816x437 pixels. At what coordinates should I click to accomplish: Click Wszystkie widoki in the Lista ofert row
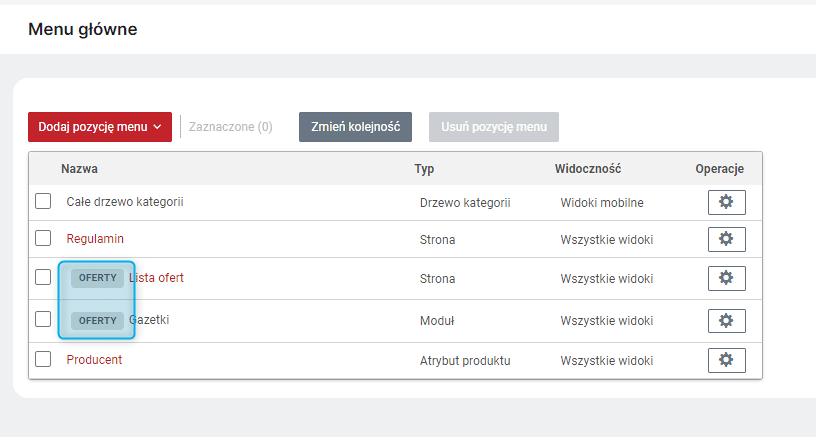coord(607,279)
